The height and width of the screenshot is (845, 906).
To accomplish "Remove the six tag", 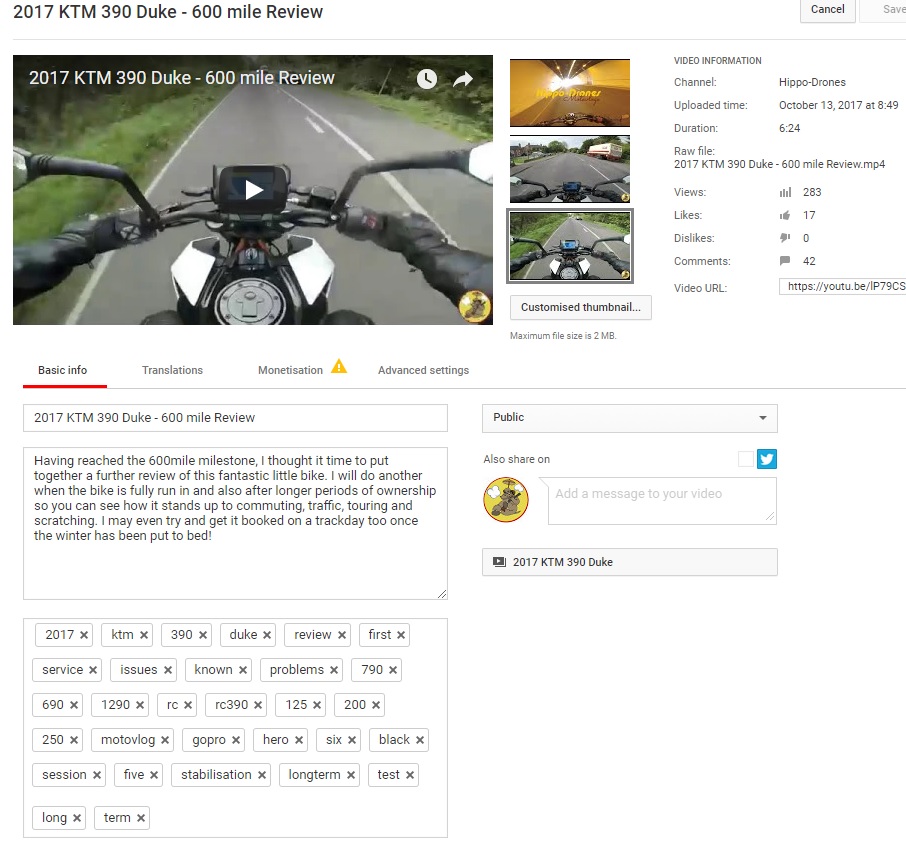I will point(352,740).
